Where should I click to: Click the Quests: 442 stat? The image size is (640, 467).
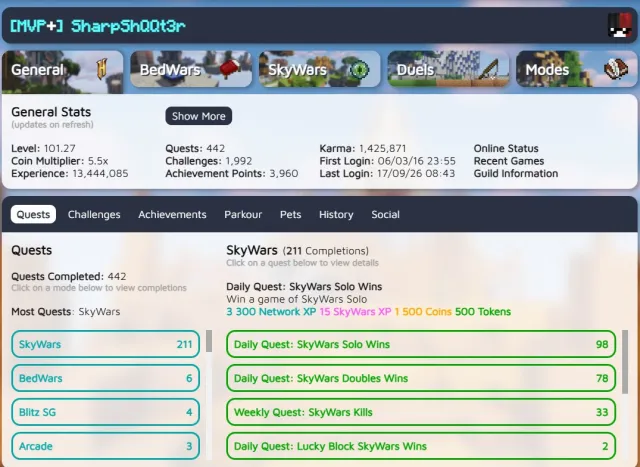pos(195,148)
